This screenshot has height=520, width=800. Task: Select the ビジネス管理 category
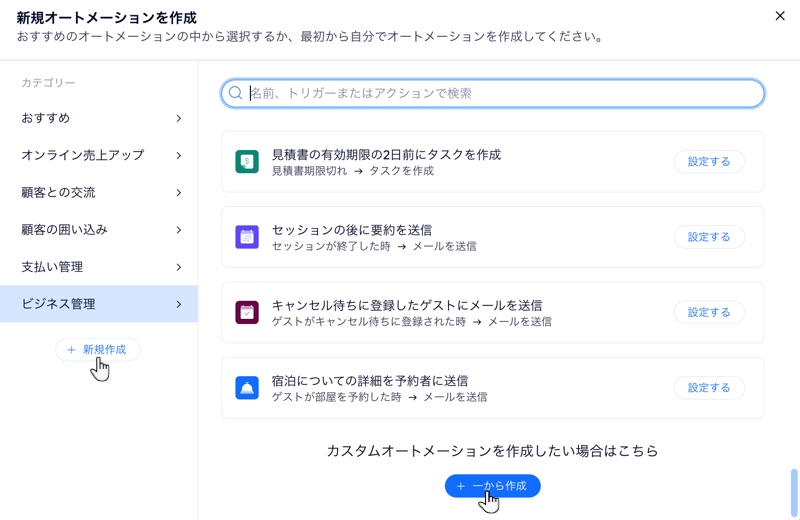pos(99,304)
